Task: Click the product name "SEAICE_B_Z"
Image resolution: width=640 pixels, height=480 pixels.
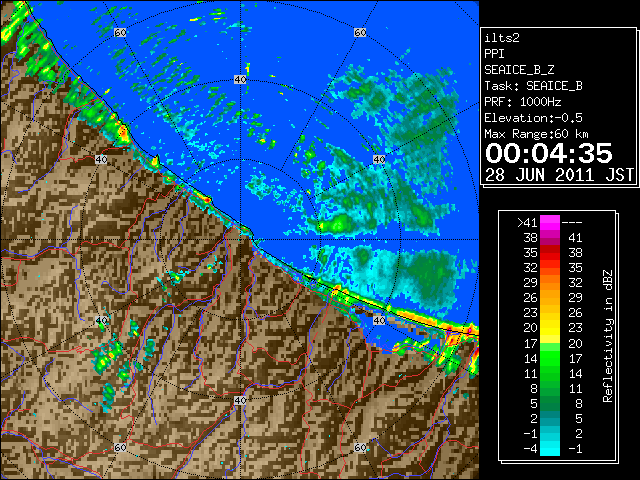Action: point(519,70)
